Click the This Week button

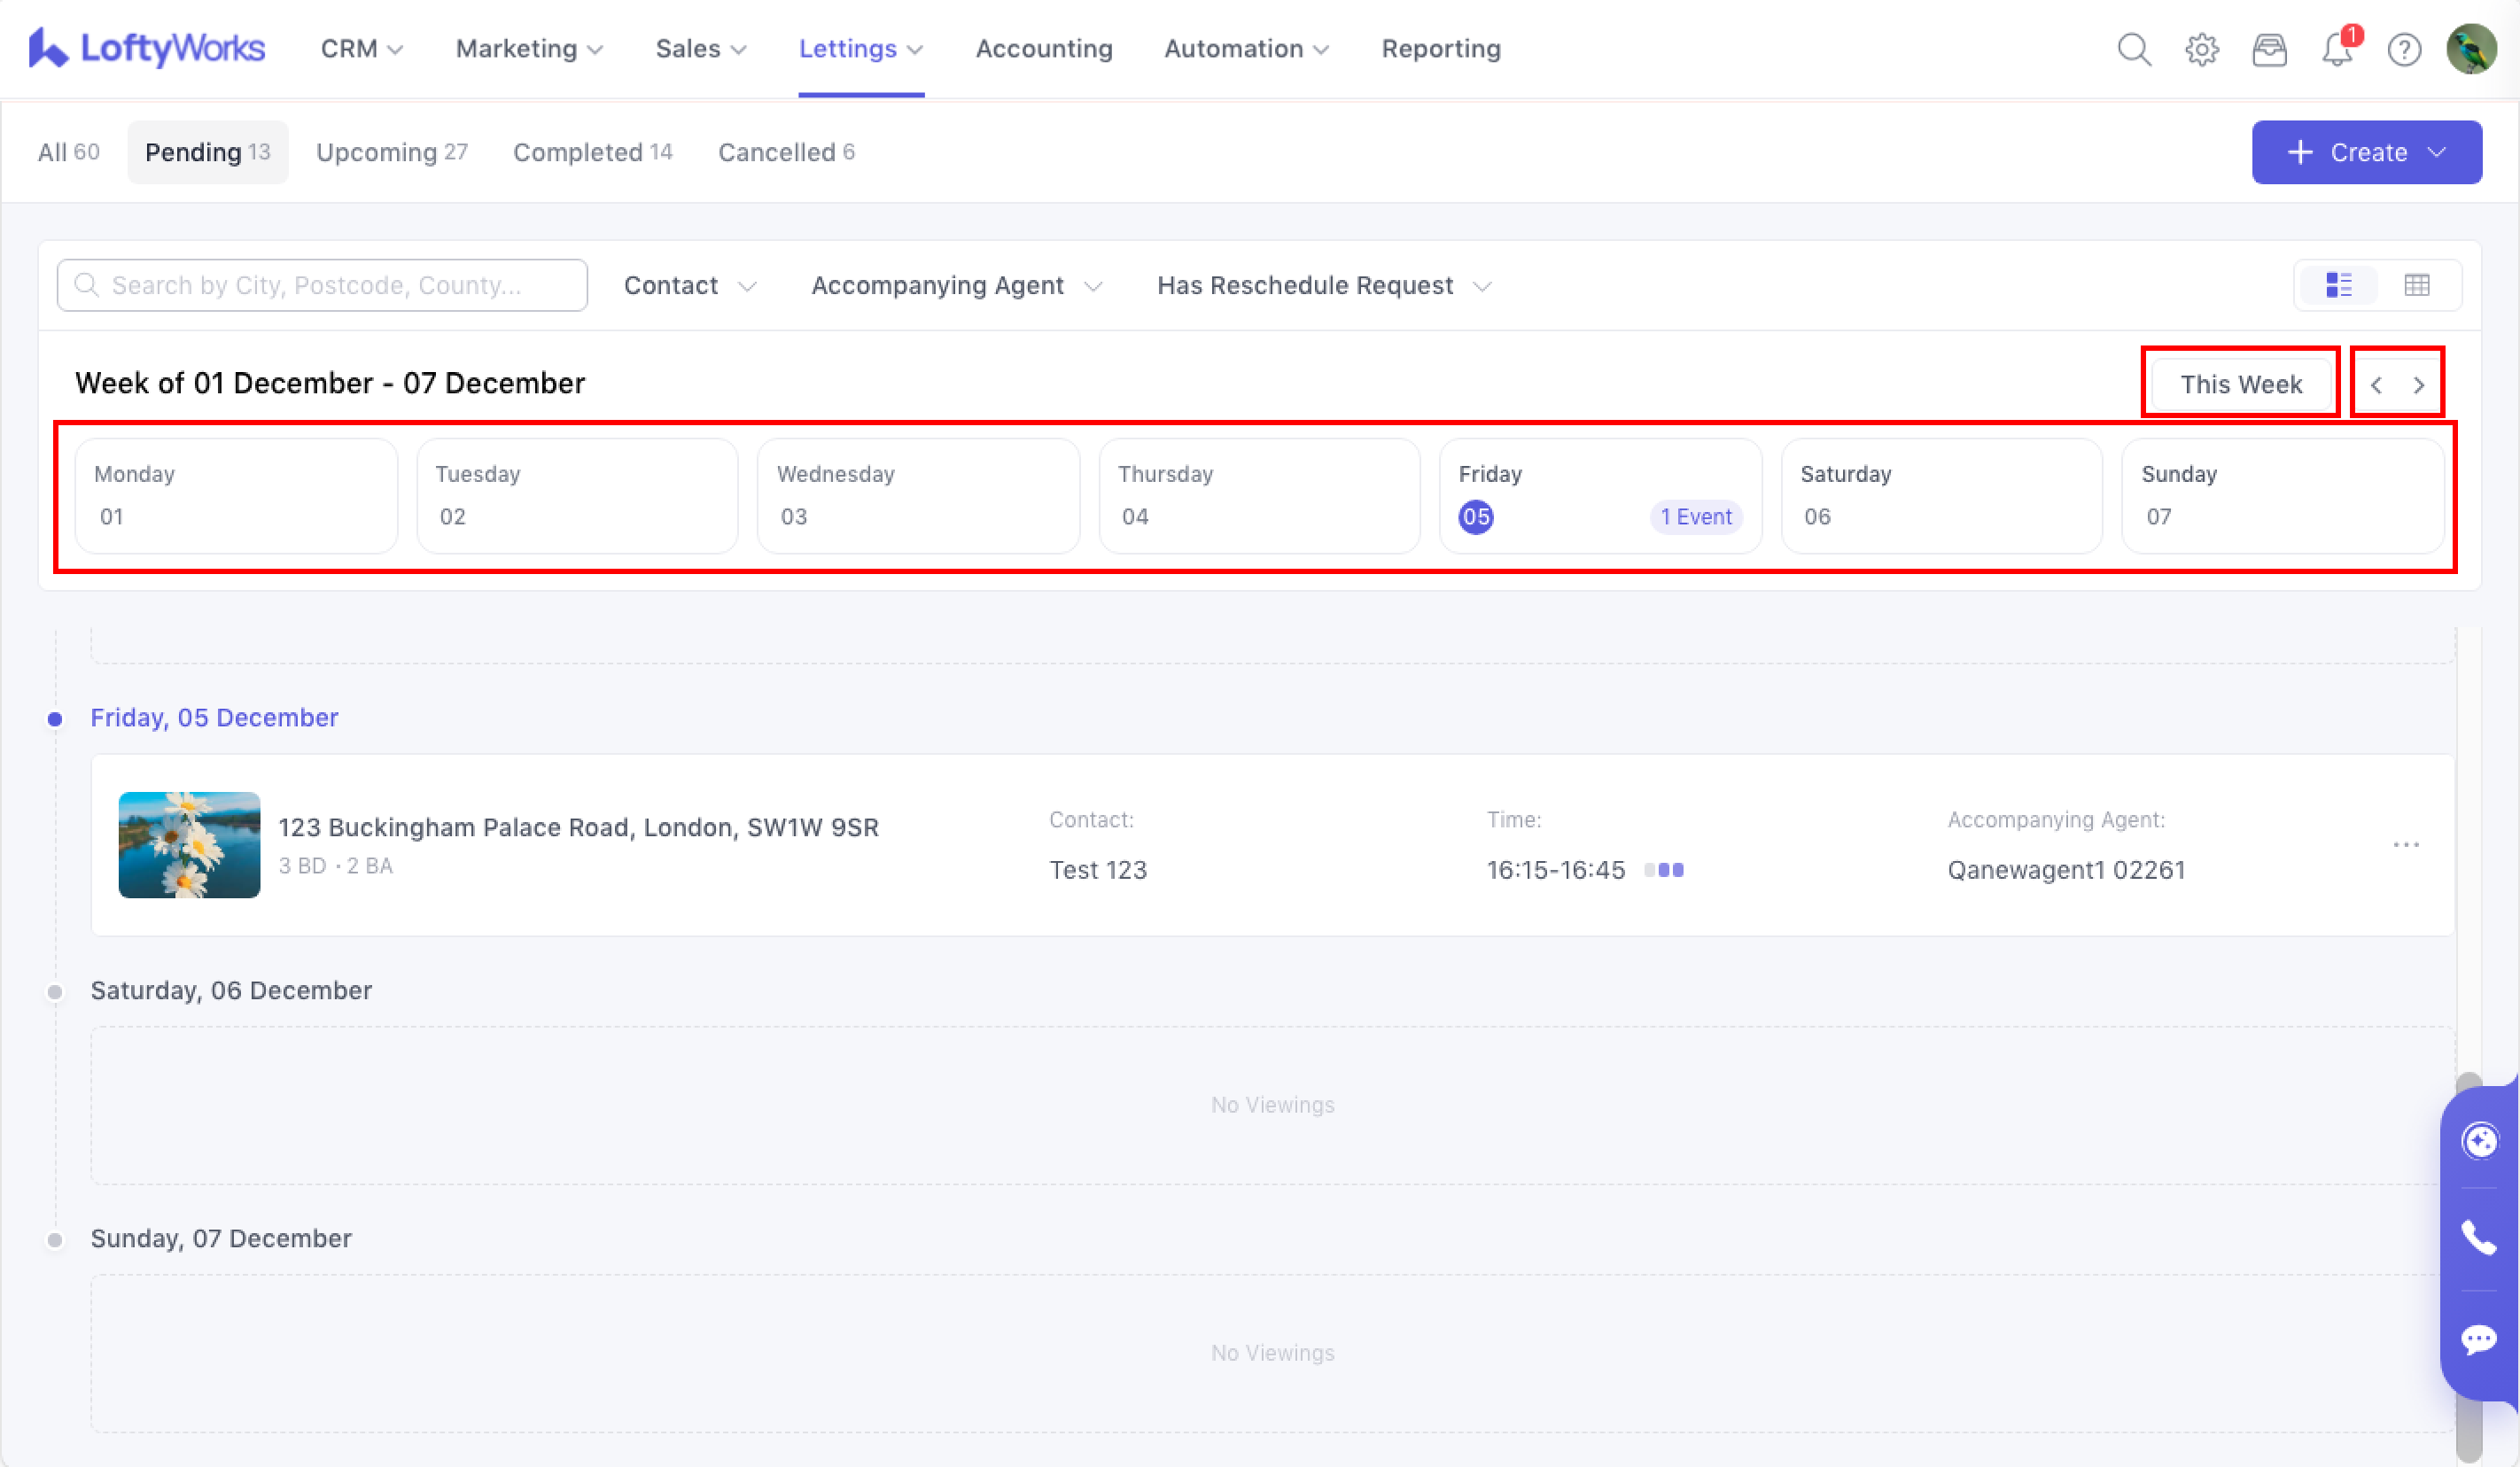pos(2240,384)
